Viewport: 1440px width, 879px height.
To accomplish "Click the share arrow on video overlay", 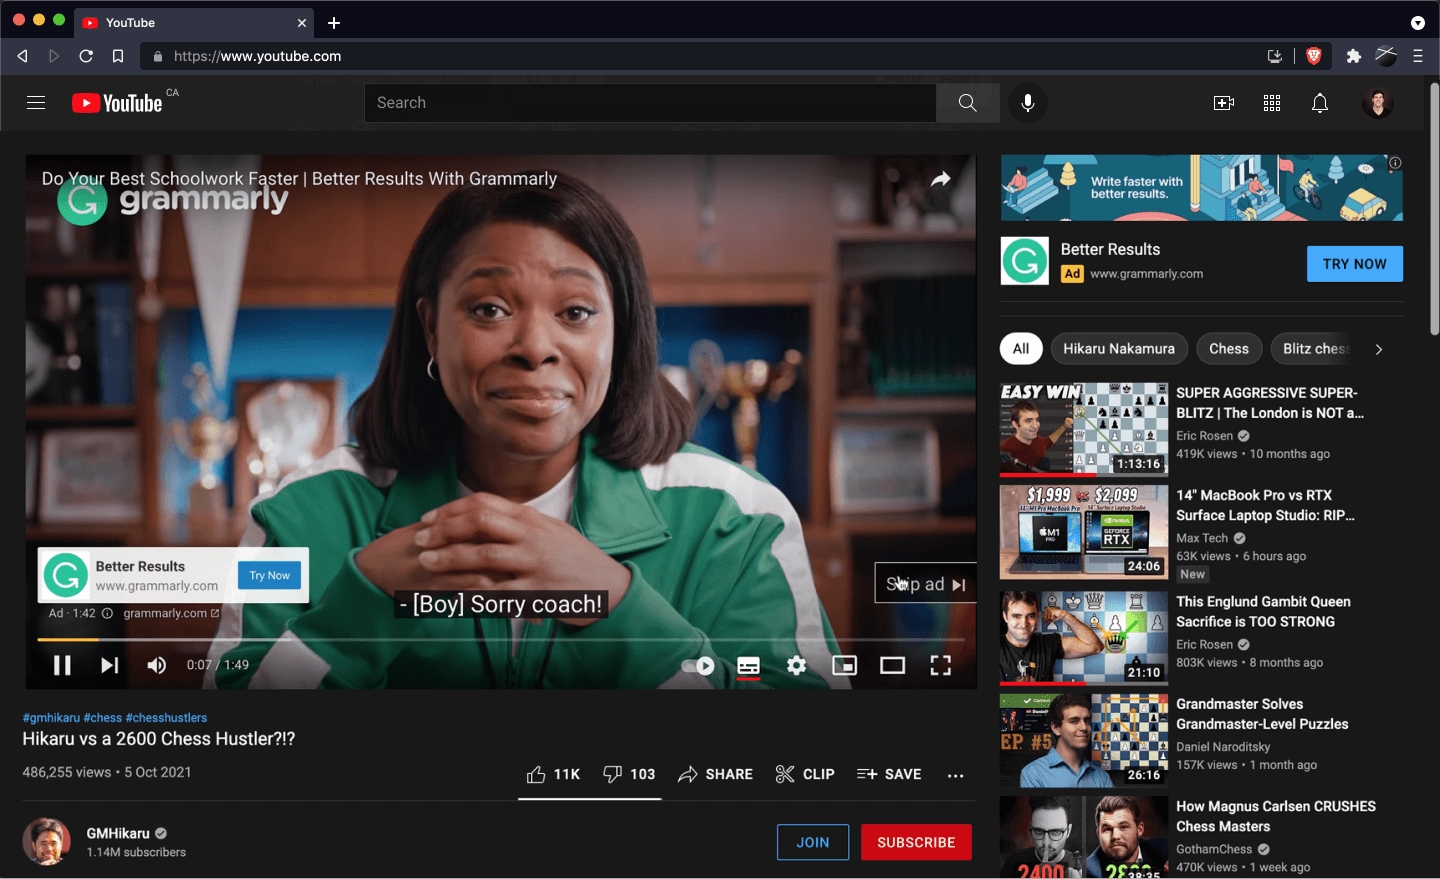I will pos(941,179).
